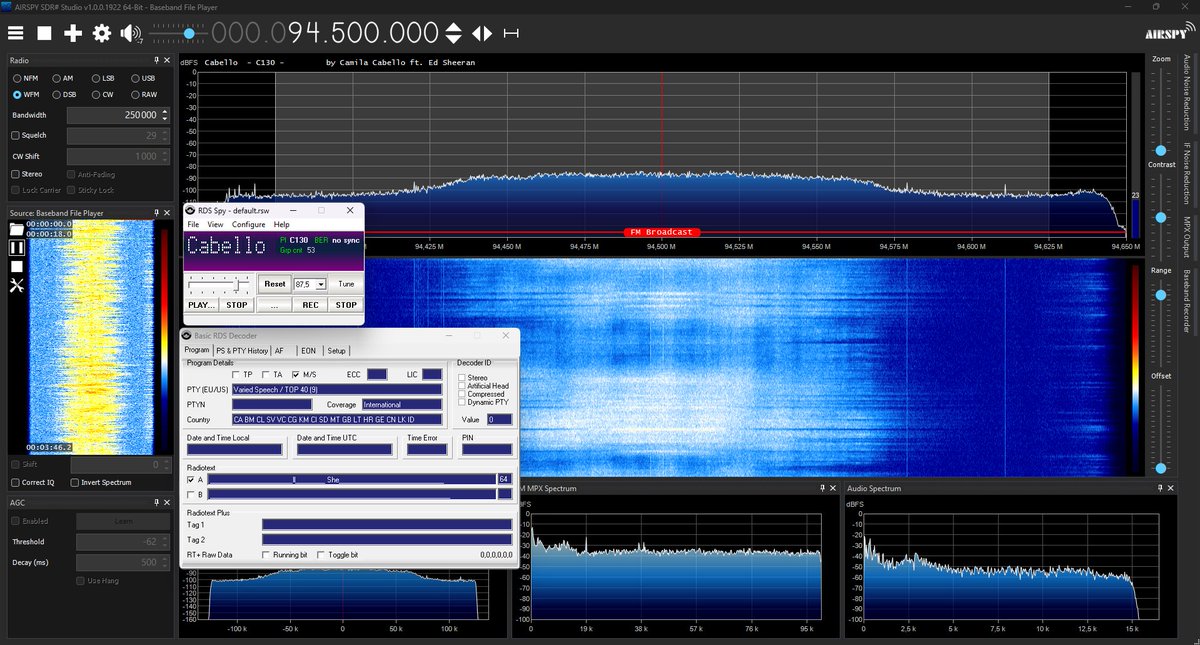Screen dimensions: 1200x645
Task: Enable the Stereo checkbox in Radio panel
Action: [x=15, y=174]
